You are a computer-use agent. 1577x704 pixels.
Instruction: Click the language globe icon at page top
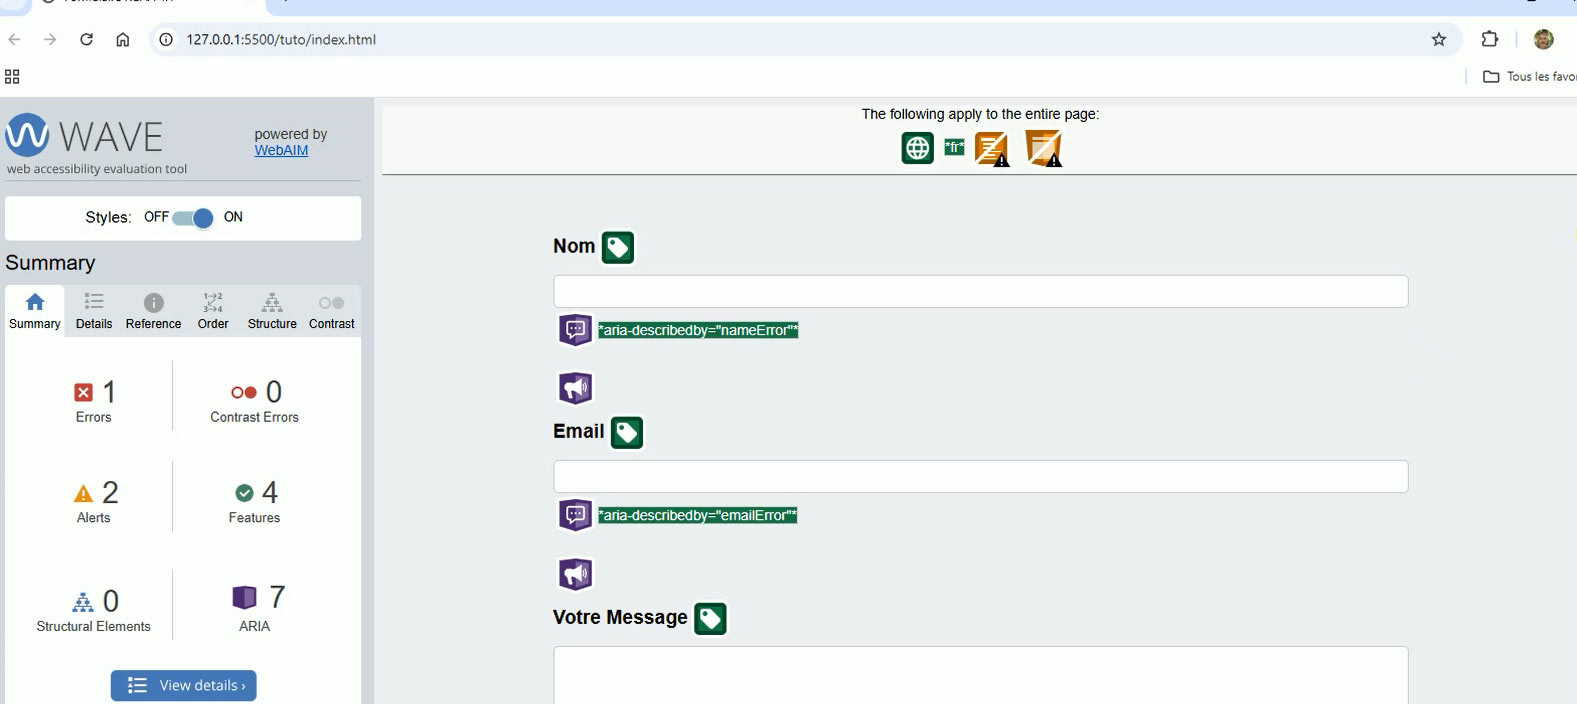coord(917,148)
